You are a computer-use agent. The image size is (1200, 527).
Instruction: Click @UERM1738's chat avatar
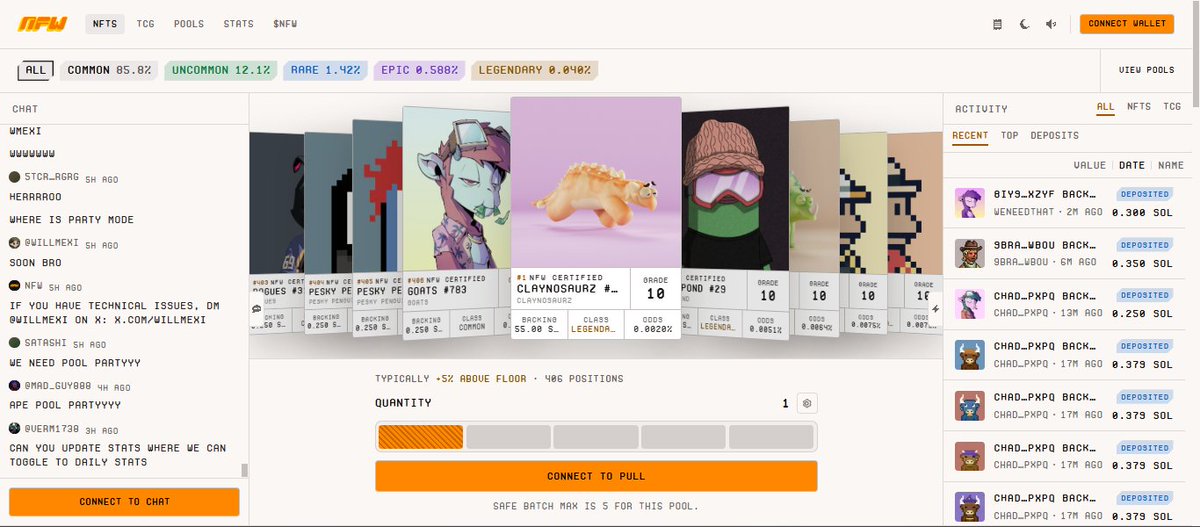coord(15,427)
